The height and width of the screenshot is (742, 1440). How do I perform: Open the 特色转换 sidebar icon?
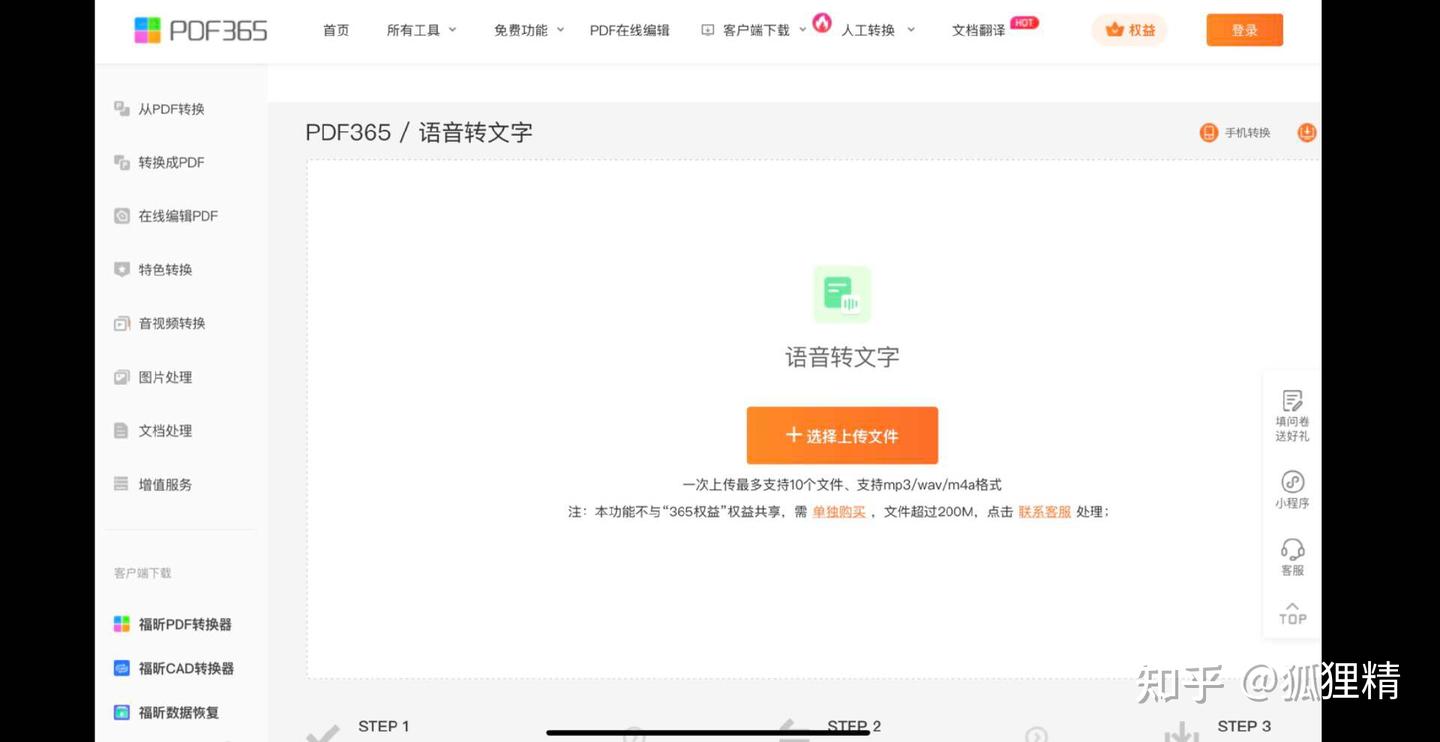(x=122, y=269)
